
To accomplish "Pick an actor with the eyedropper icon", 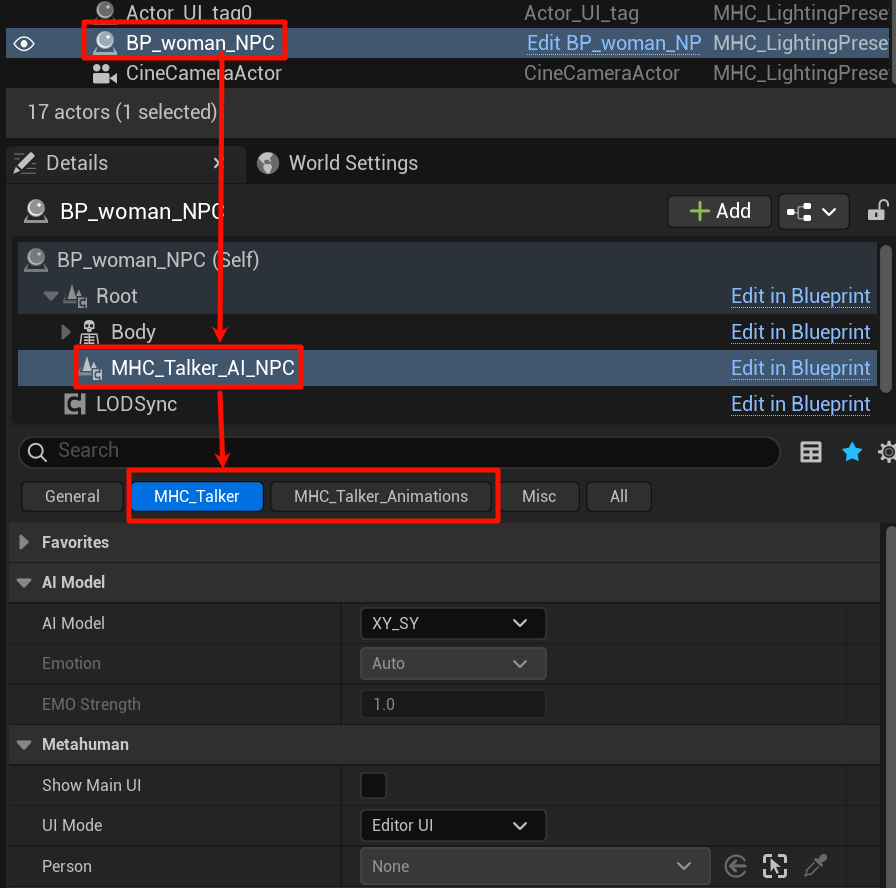I will [x=815, y=866].
